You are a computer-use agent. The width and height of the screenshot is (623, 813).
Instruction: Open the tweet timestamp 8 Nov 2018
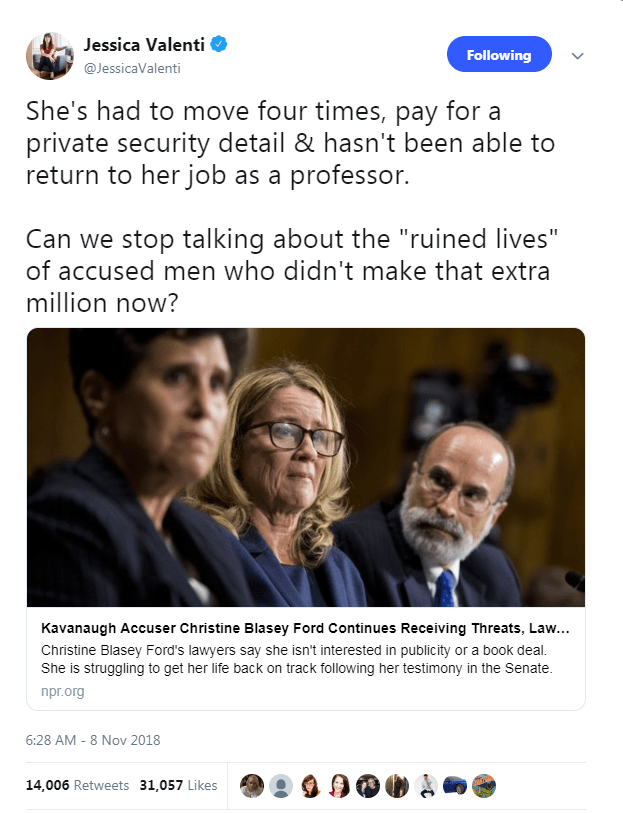coord(93,741)
